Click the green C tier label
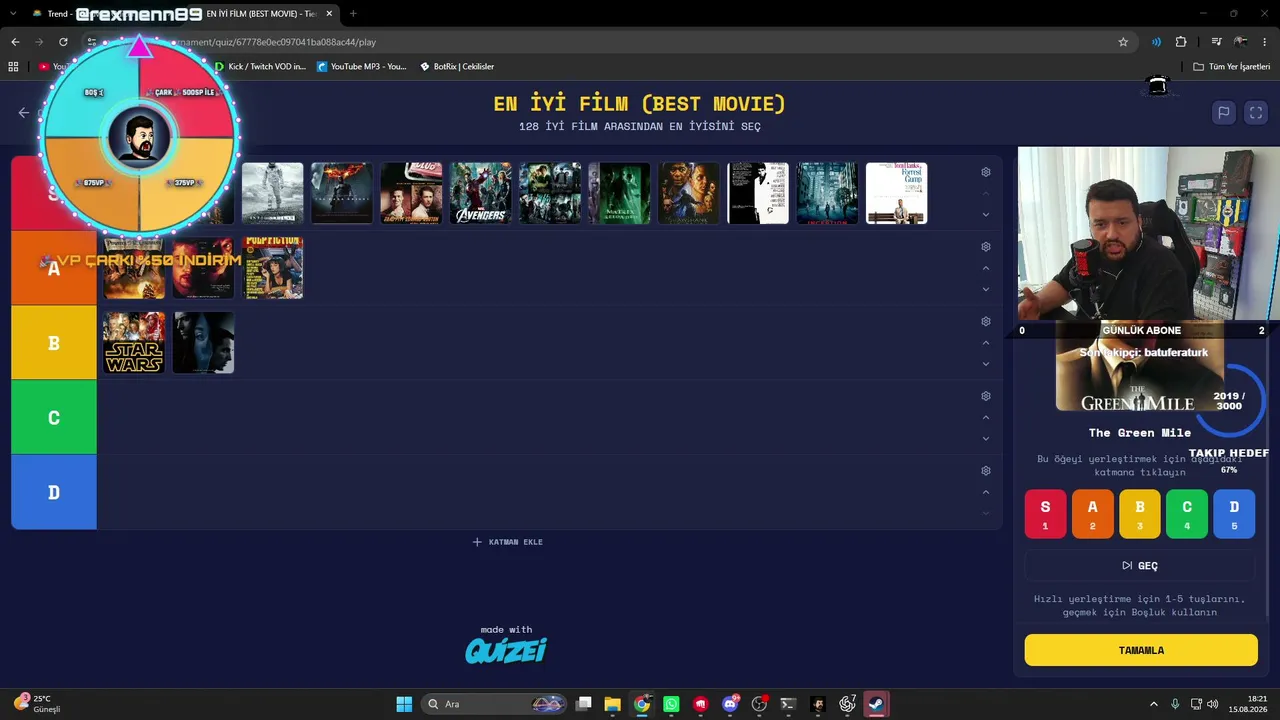Viewport: 1280px width, 720px height. (x=54, y=418)
